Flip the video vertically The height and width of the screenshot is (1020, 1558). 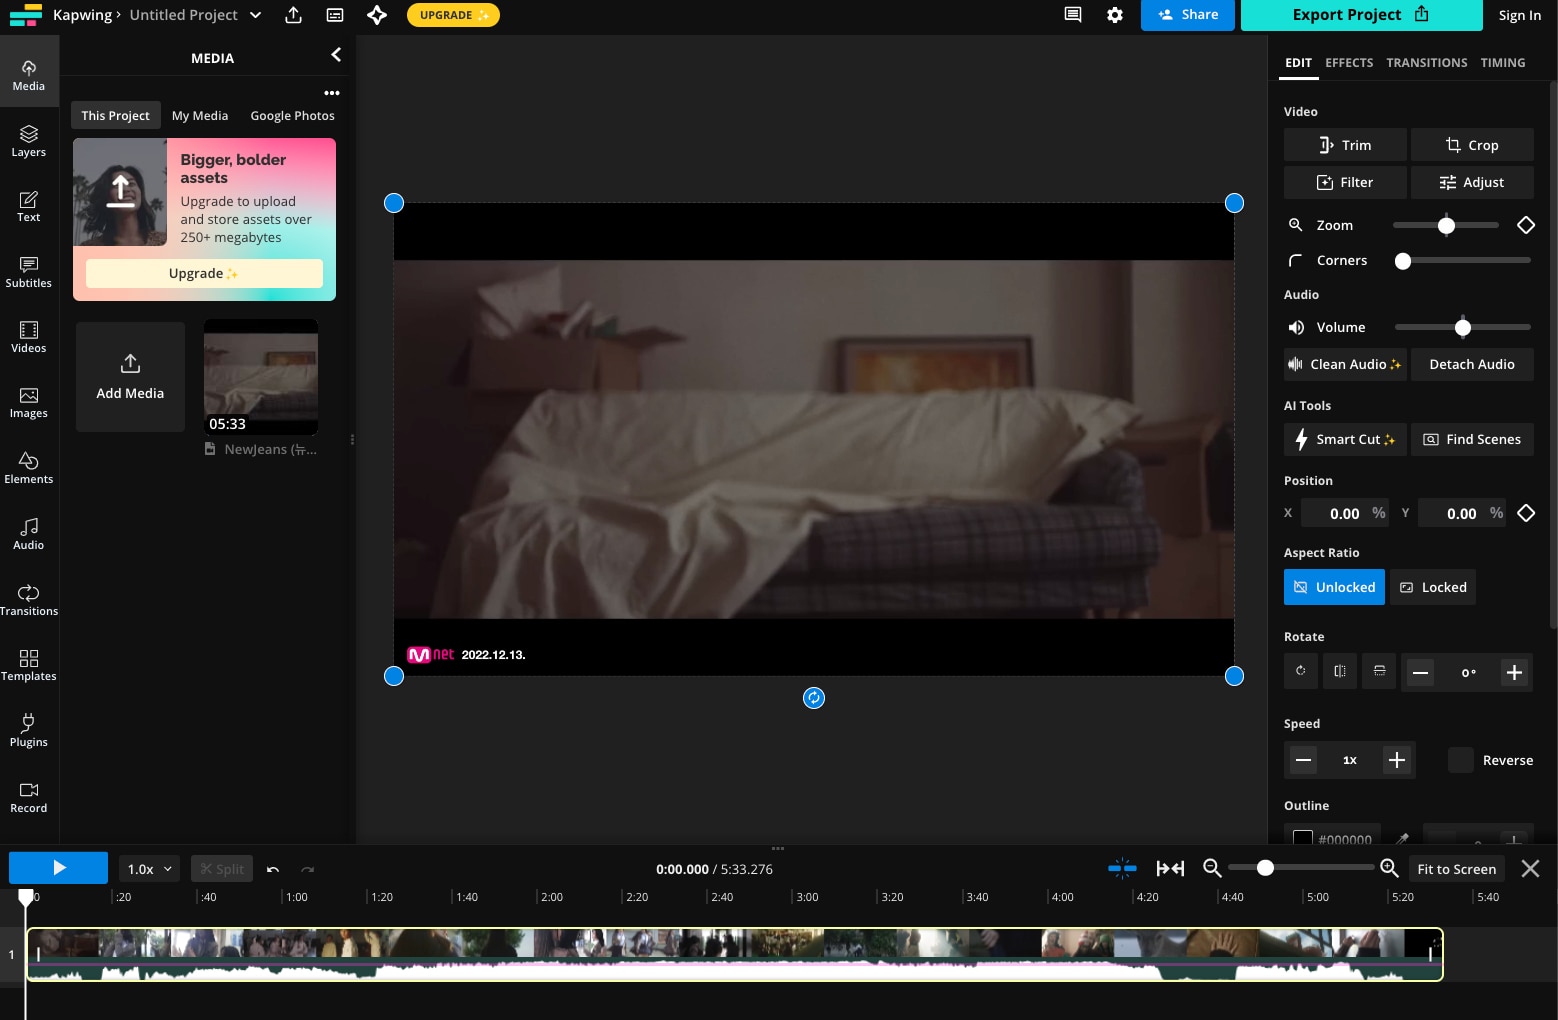pos(1379,671)
